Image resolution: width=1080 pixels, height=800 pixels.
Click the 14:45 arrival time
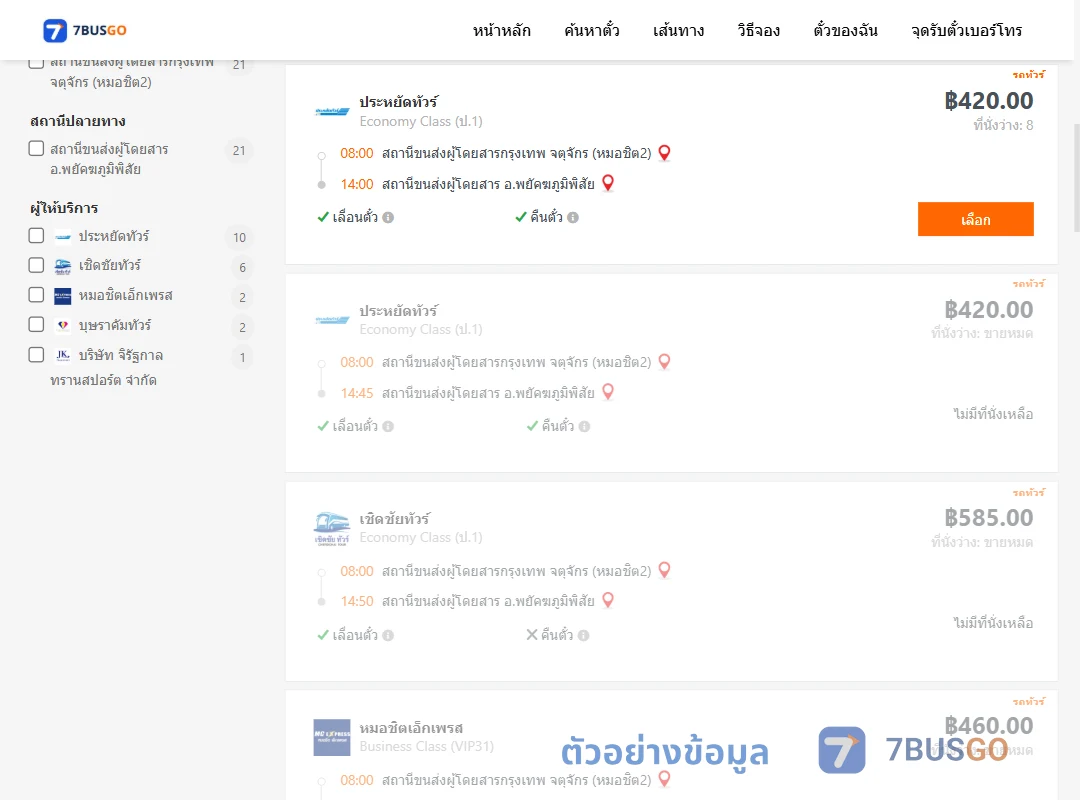(x=357, y=393)
